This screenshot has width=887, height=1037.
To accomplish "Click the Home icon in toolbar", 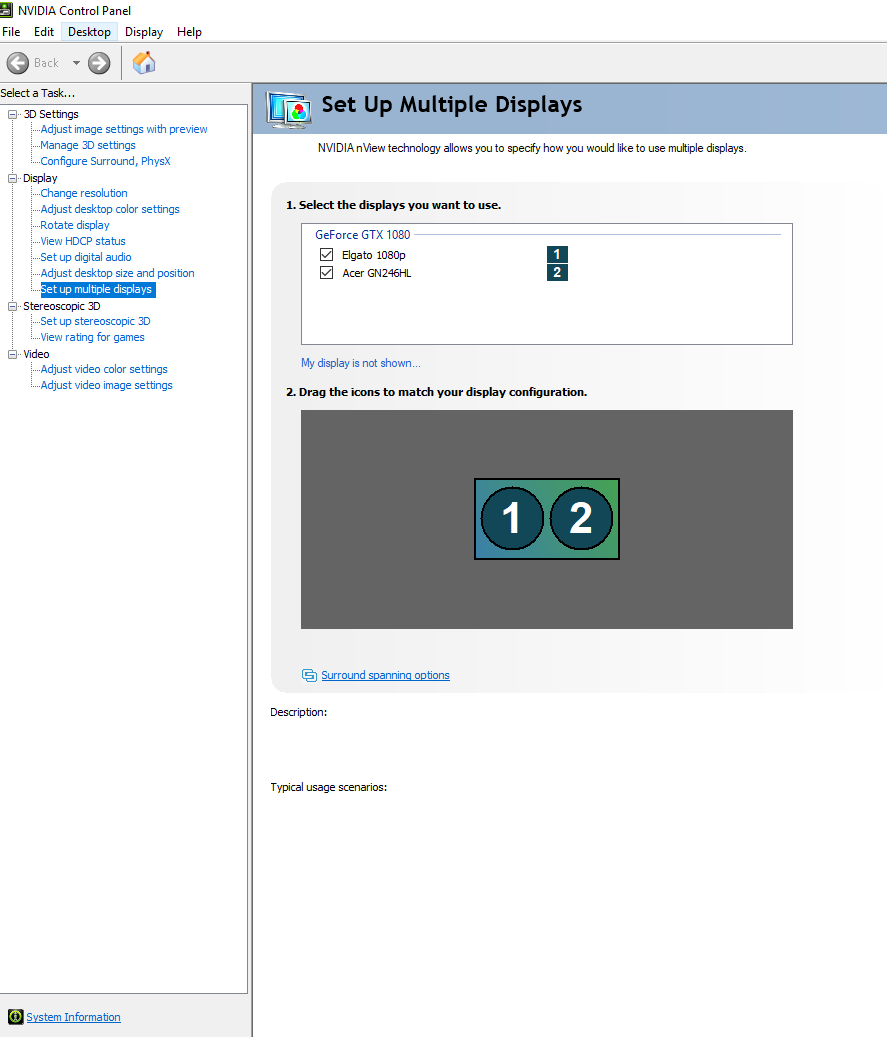I will click(x=144, y=63).
